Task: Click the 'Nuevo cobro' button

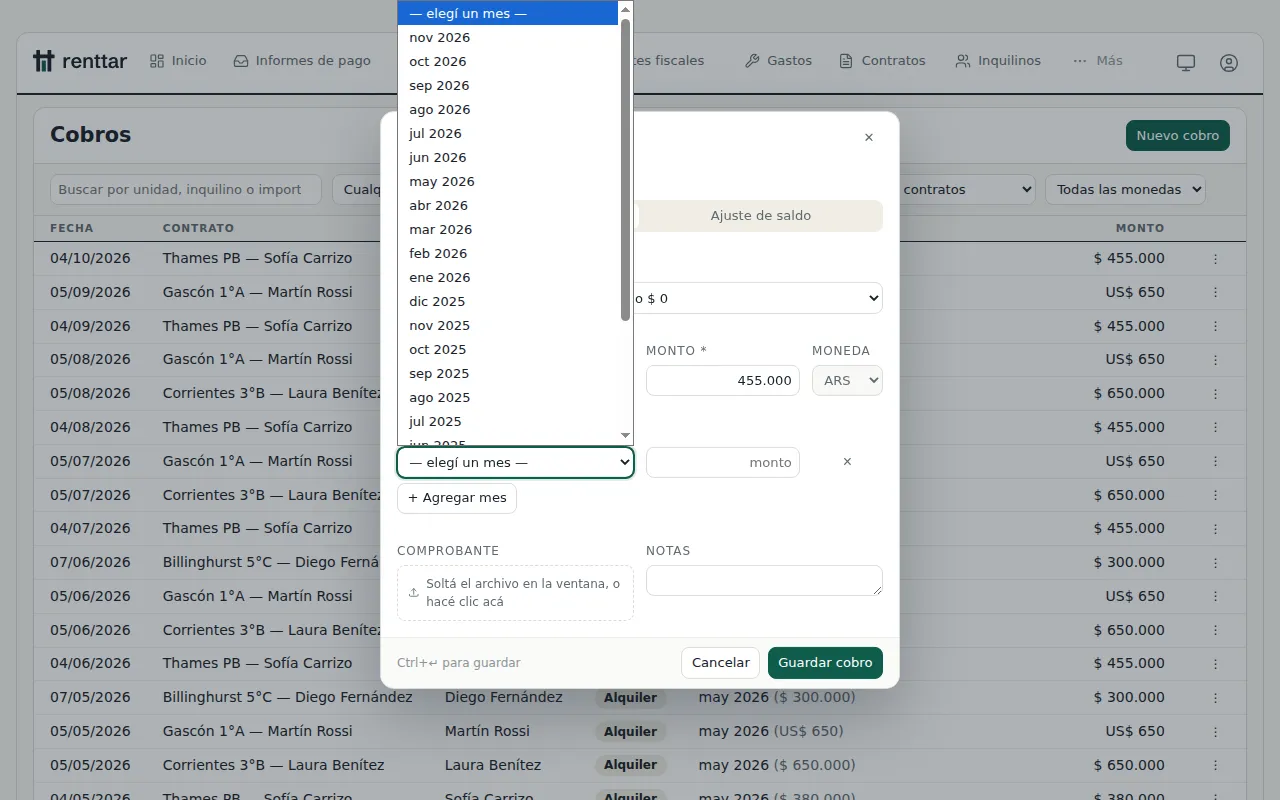Action: pyautogui.click(x=1178, y=136)
